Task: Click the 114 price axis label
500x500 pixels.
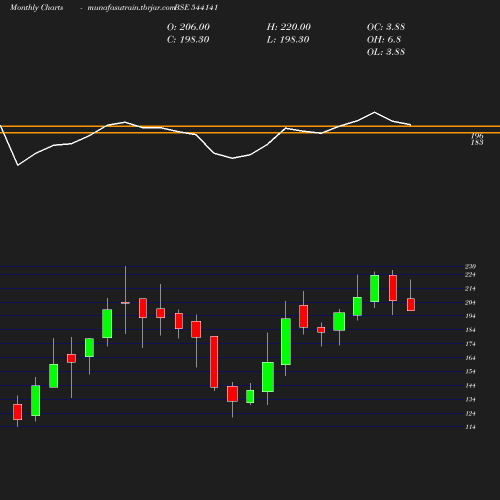Action: point(470,427)
